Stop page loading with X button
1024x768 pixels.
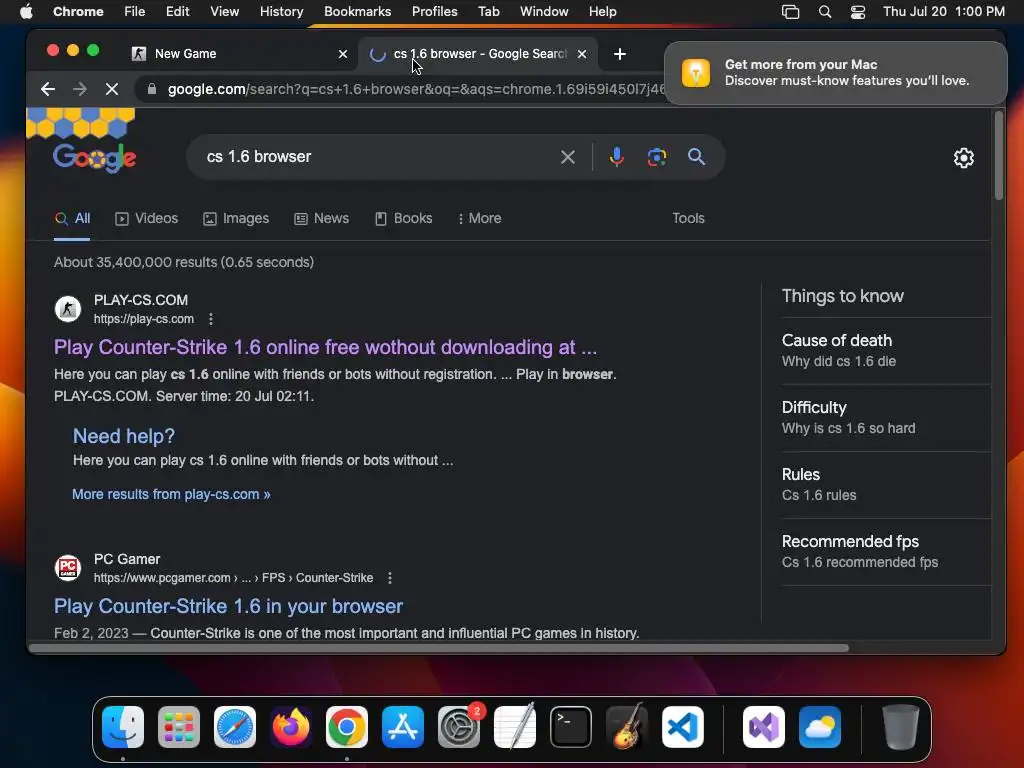click(x=112, y=89)
